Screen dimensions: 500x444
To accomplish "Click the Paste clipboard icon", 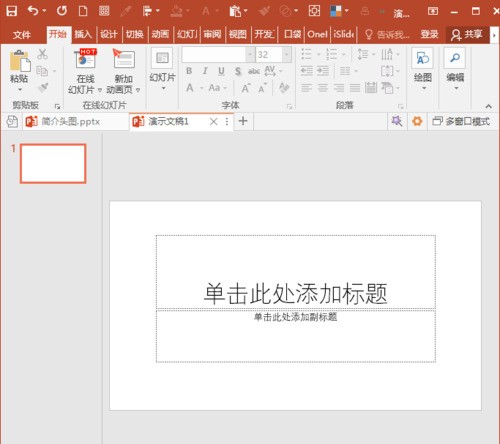I will (20, 61).
